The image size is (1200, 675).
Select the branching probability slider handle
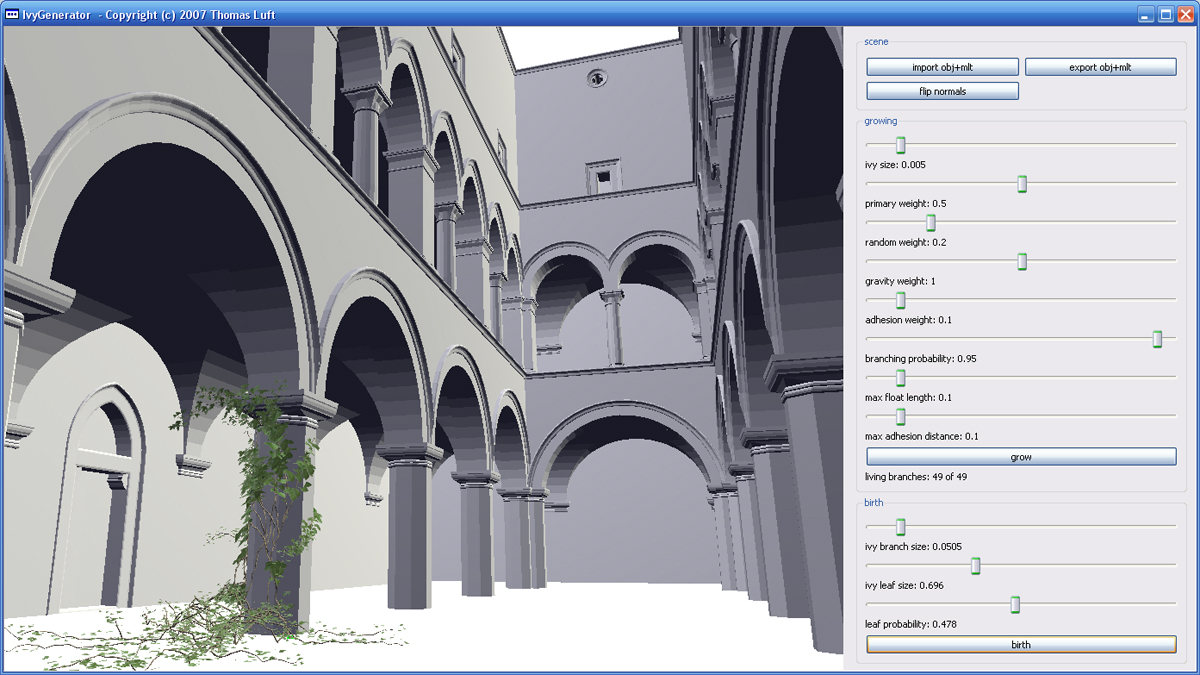(x=1157, y=339)
